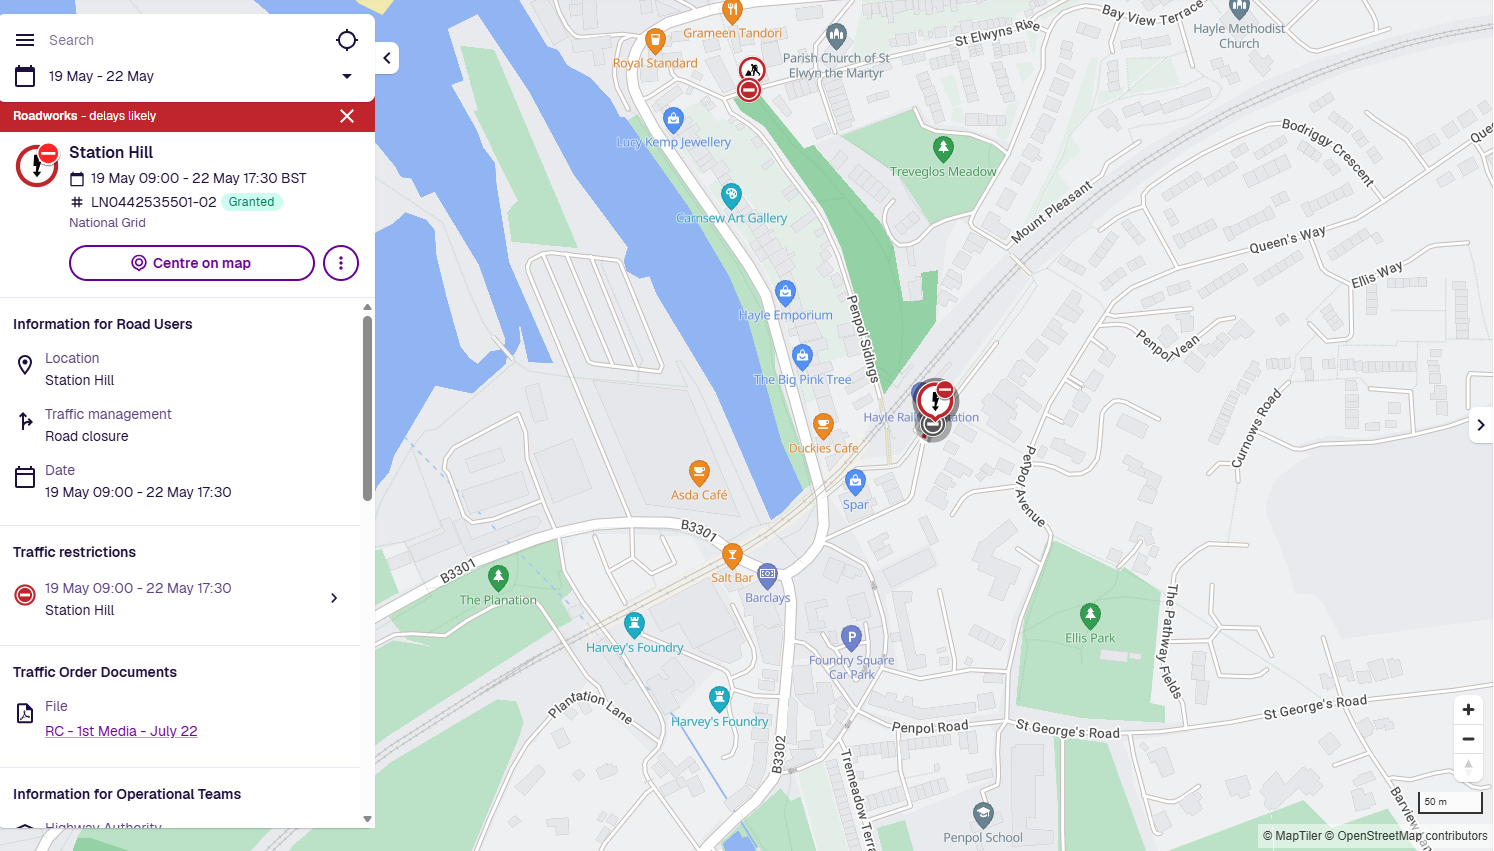
Task: Open the three-dot more options button
Action: click(341, 263)
